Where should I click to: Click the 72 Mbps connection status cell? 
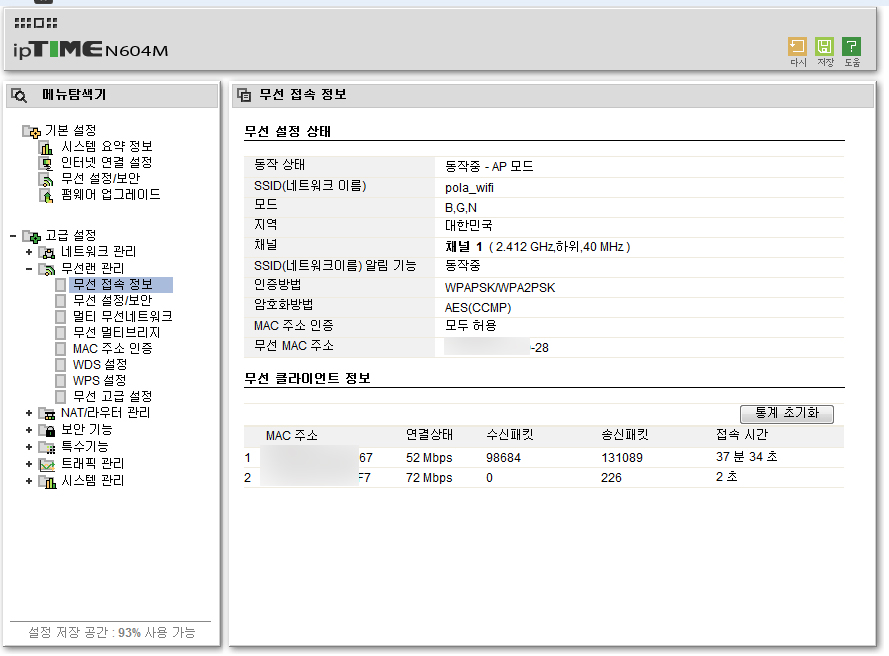pyautogui.click(x=429, y=478)
